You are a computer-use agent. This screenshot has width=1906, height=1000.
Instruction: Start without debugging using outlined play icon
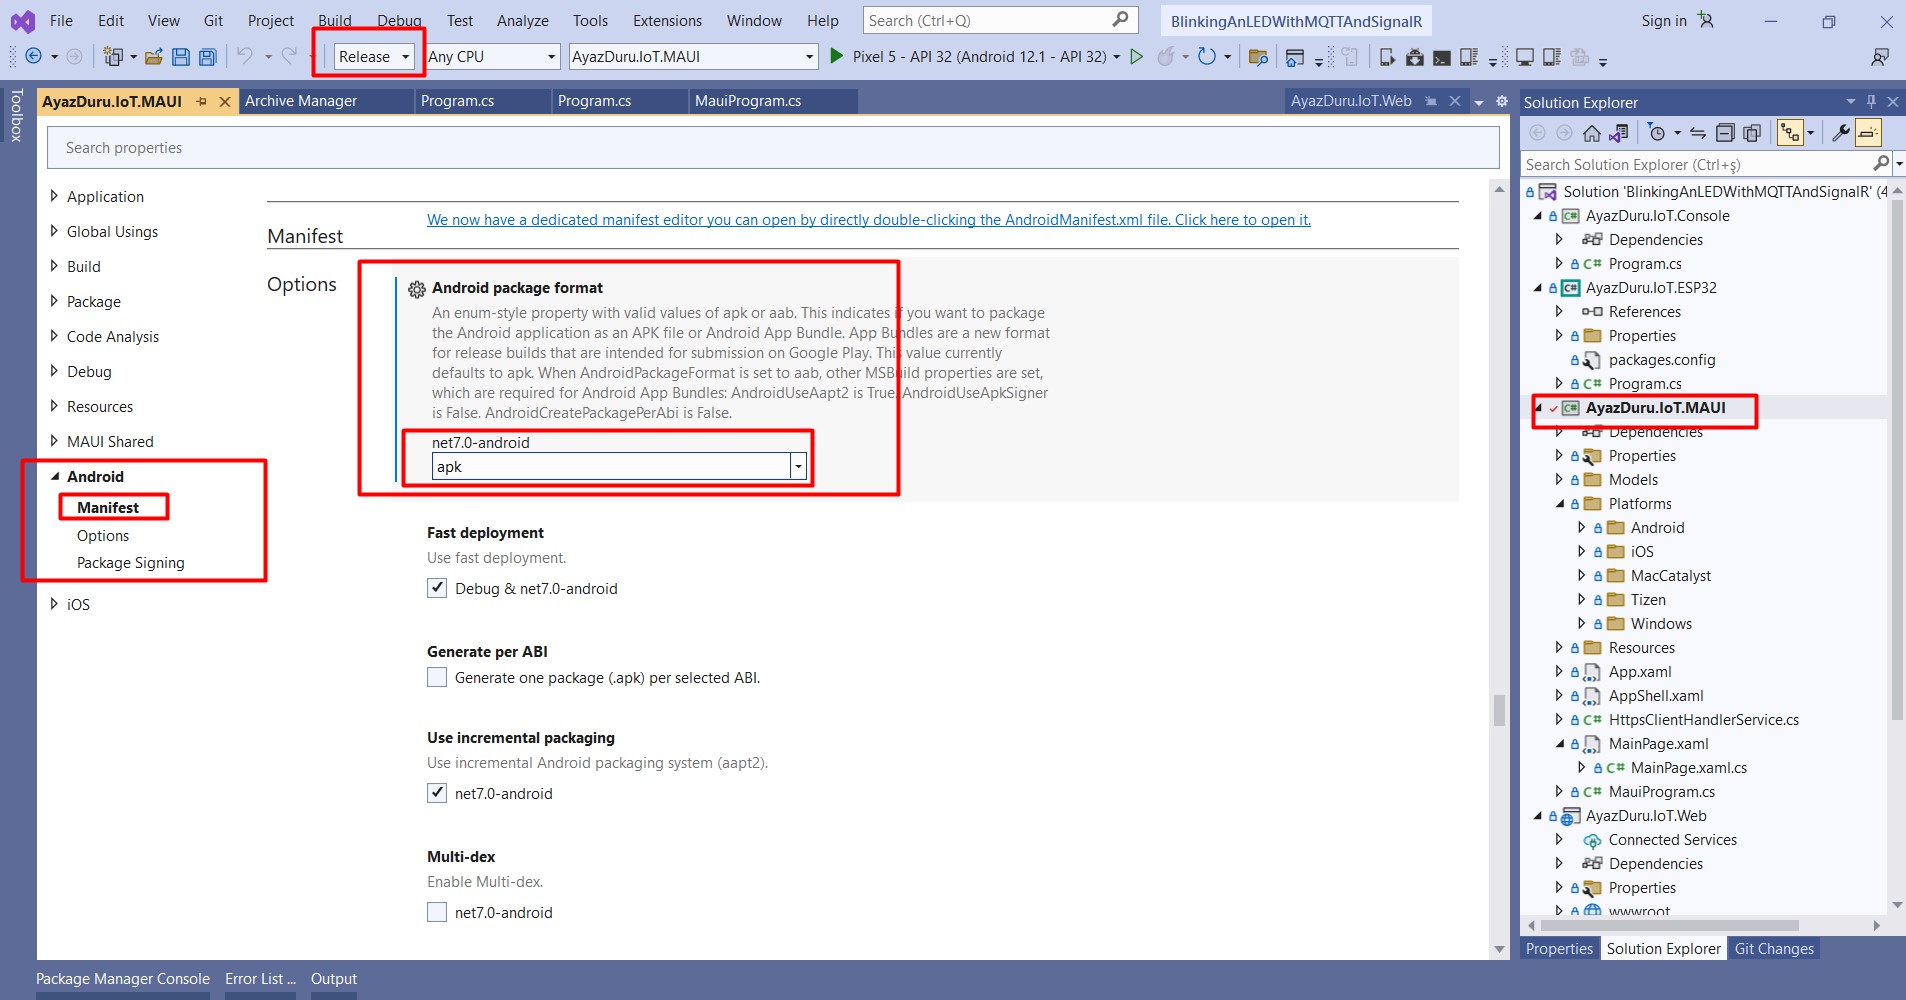click(x=1137, y=57)
